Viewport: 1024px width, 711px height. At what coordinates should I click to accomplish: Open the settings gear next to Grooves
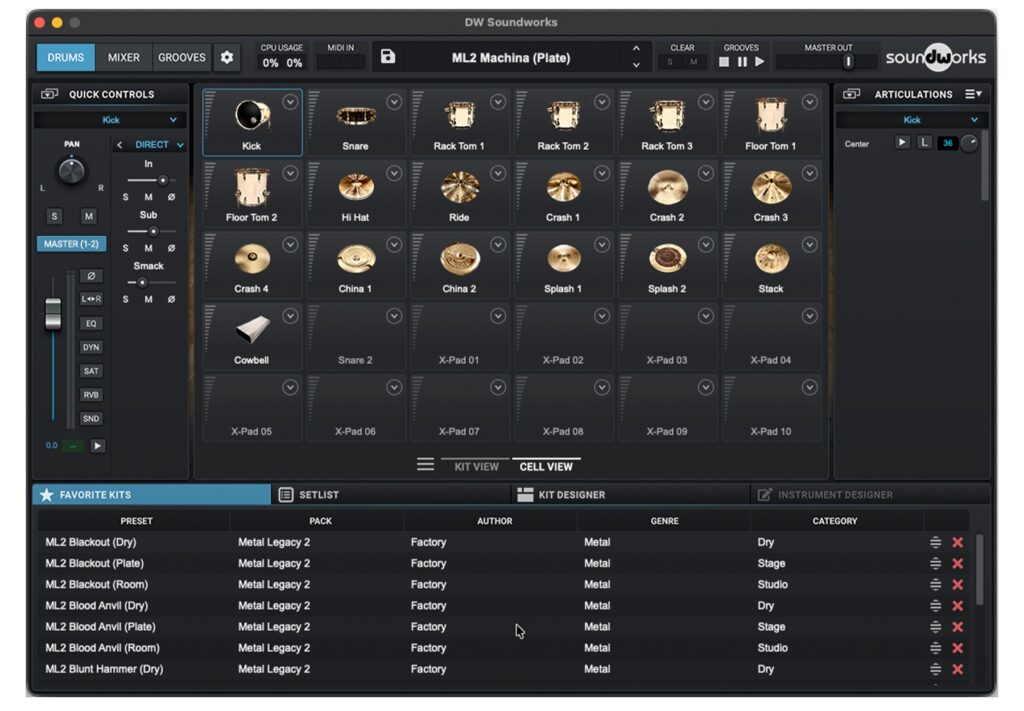point(226,57)
